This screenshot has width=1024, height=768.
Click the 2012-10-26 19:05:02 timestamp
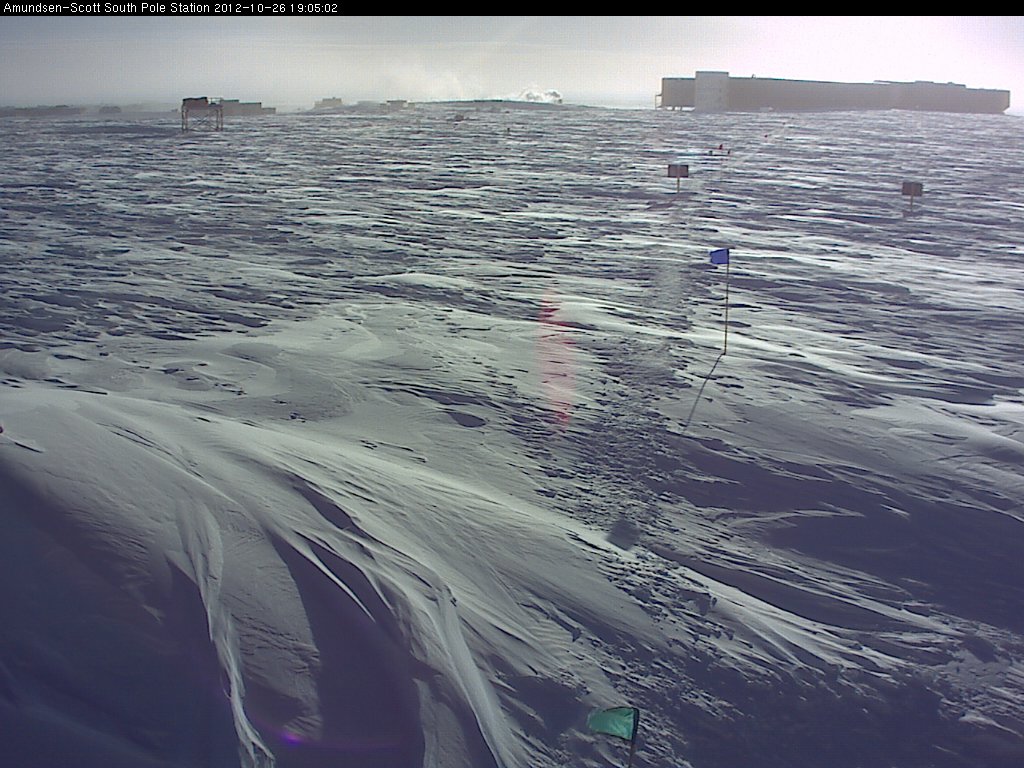275,7
